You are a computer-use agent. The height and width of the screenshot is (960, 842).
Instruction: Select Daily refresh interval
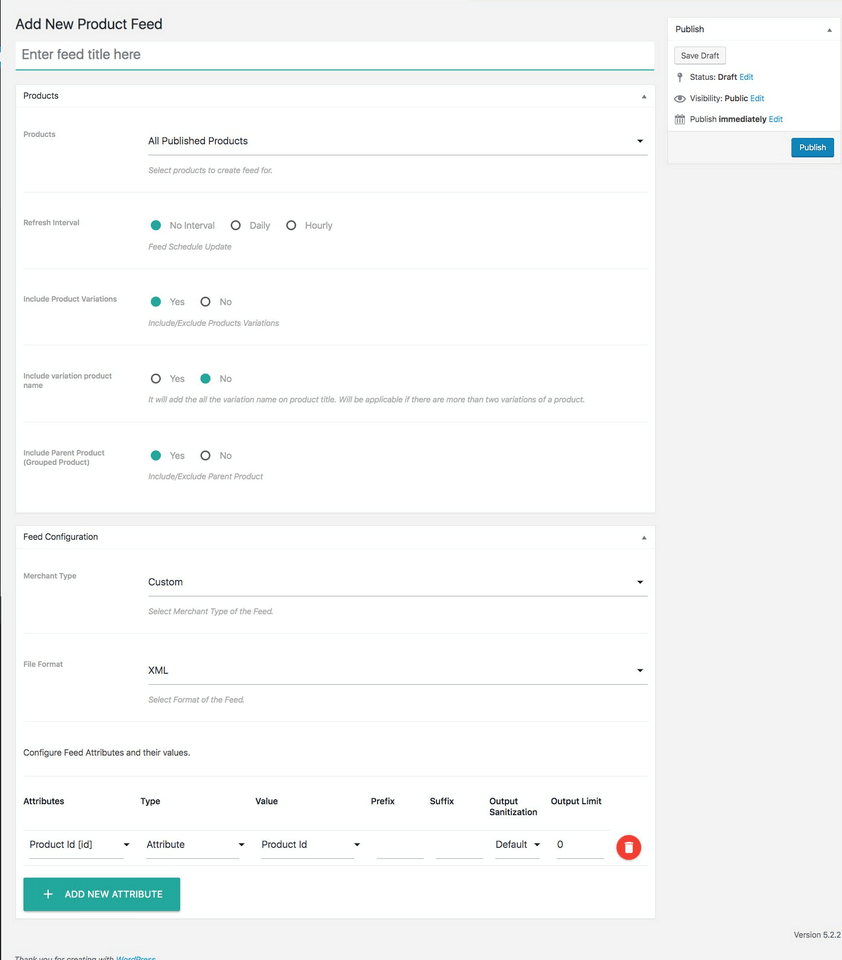click(235, 225)
